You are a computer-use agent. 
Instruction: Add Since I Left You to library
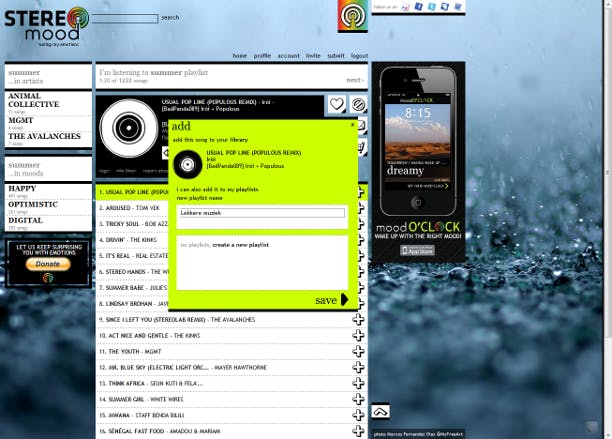coord(358,319)
